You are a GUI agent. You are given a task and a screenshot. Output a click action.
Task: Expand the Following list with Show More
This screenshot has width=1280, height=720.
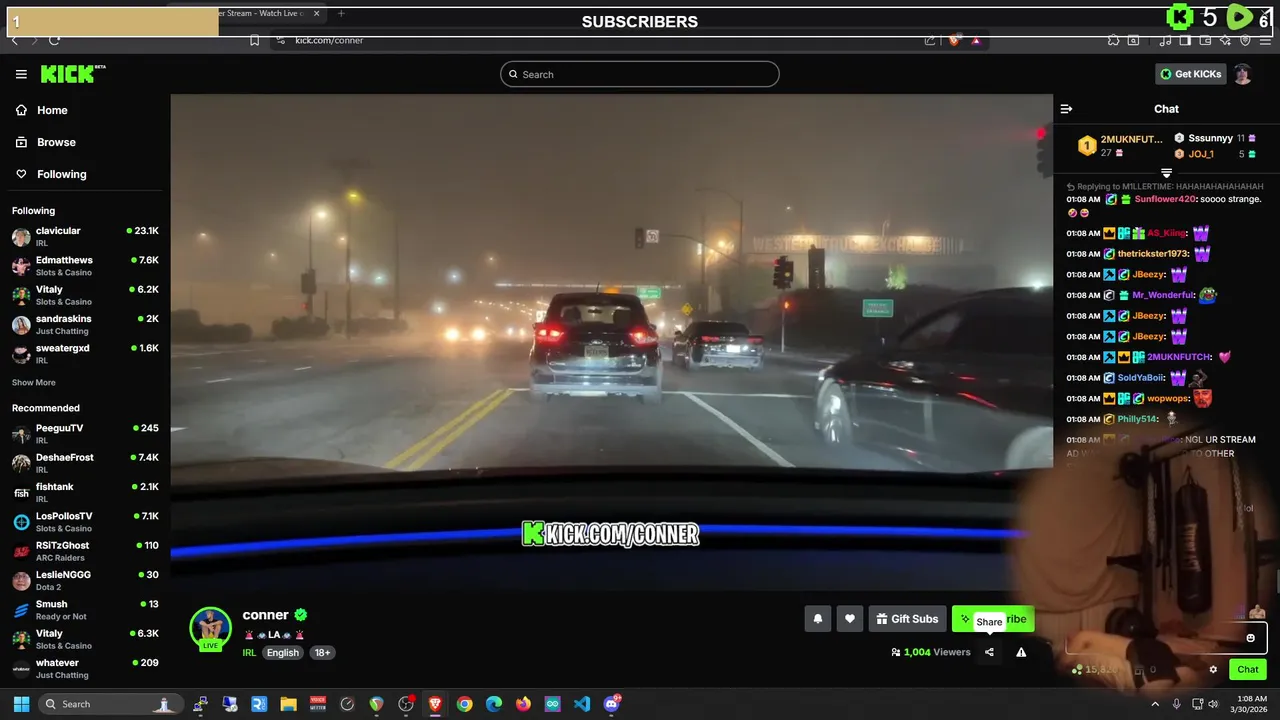(x=33, y=383)
